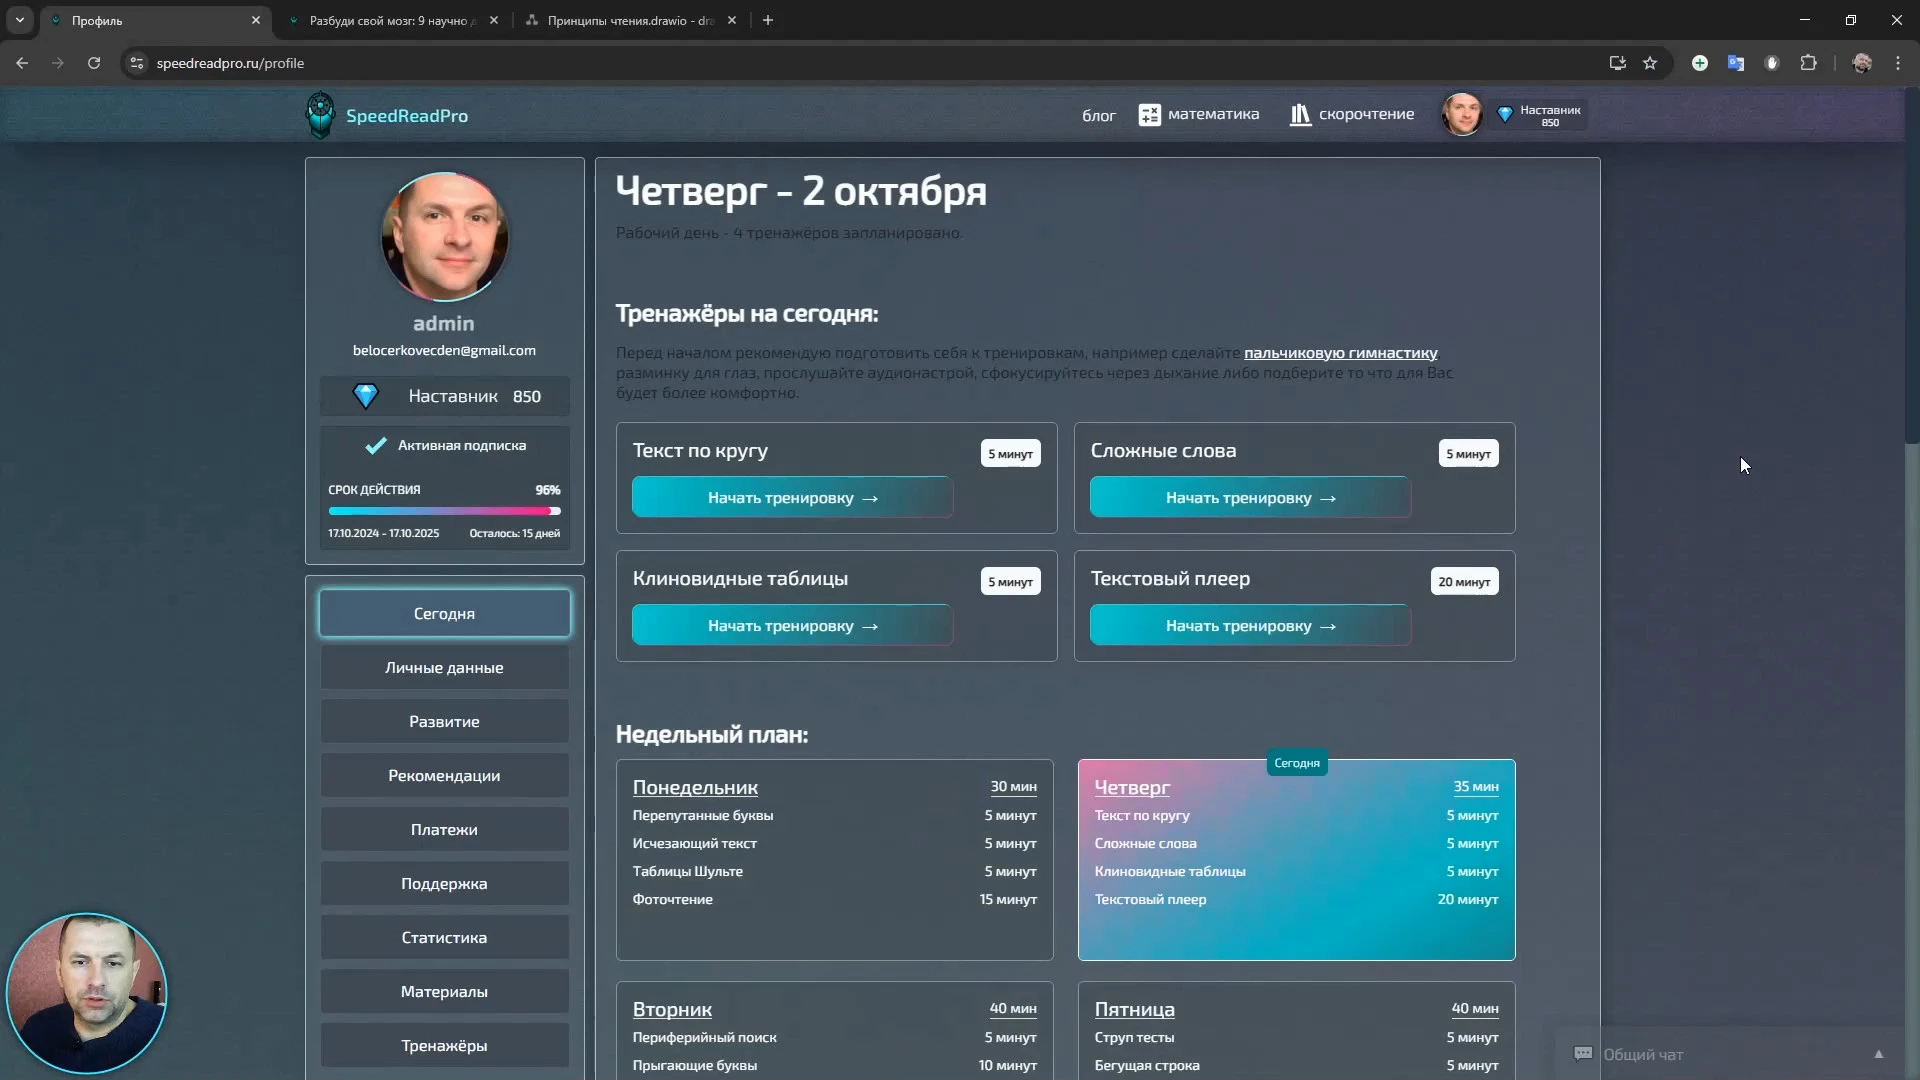The height and width of the screenshot is (1080, 1920).
Task: Open the Пятница weekly plan heading
Action: [1134, 1009]
